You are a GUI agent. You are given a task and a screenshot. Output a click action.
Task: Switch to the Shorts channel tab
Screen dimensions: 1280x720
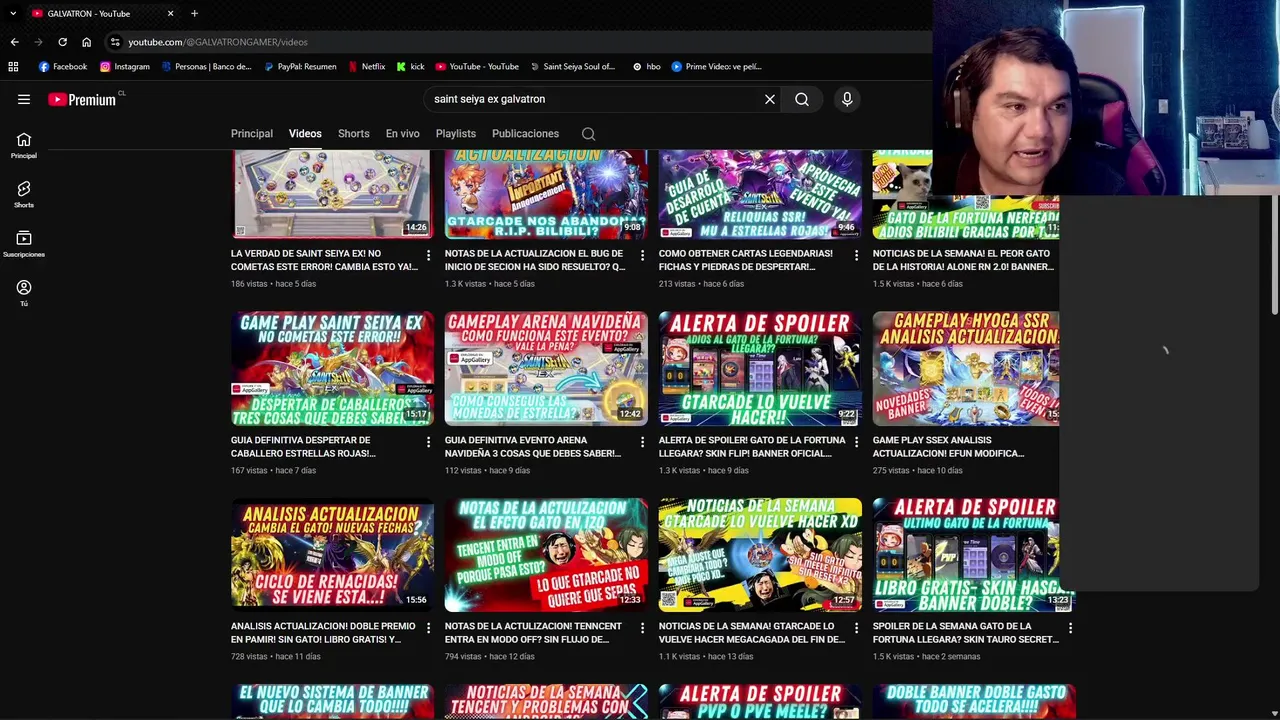point(353,134)
